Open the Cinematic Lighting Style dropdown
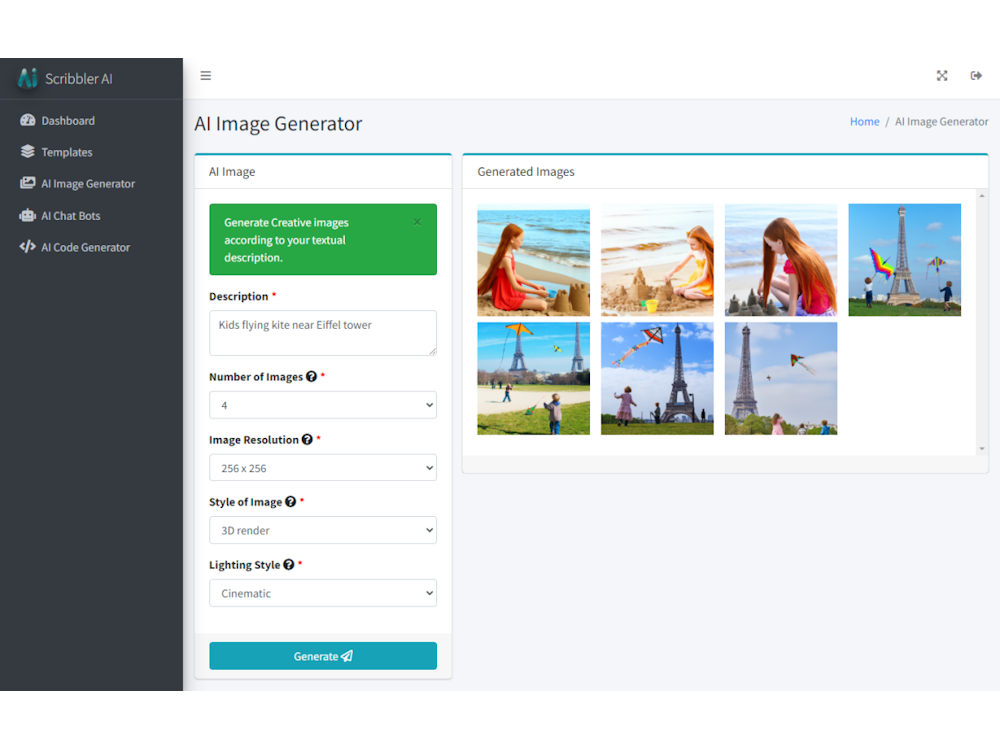 (x=322, y=593)
